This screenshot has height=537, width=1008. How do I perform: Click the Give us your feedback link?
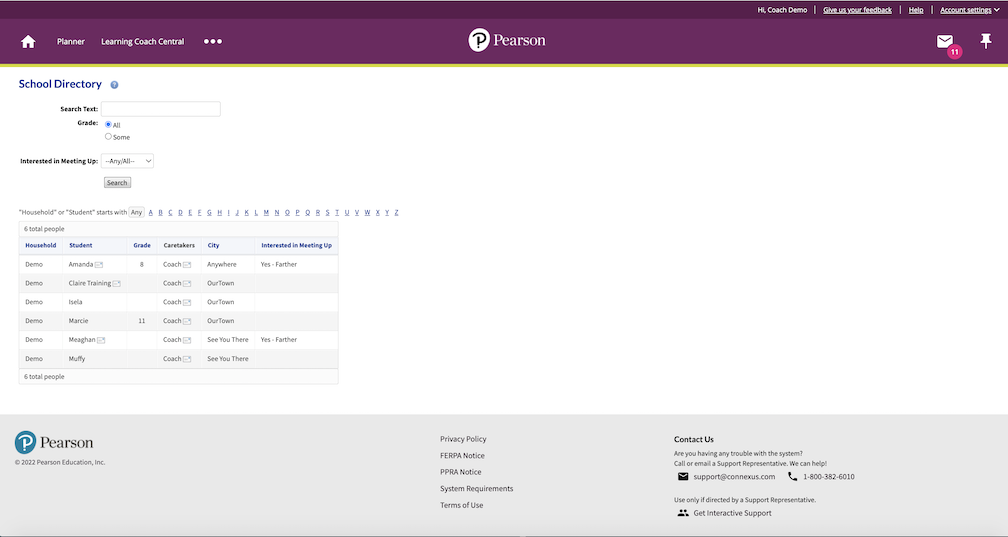(857, 10)
